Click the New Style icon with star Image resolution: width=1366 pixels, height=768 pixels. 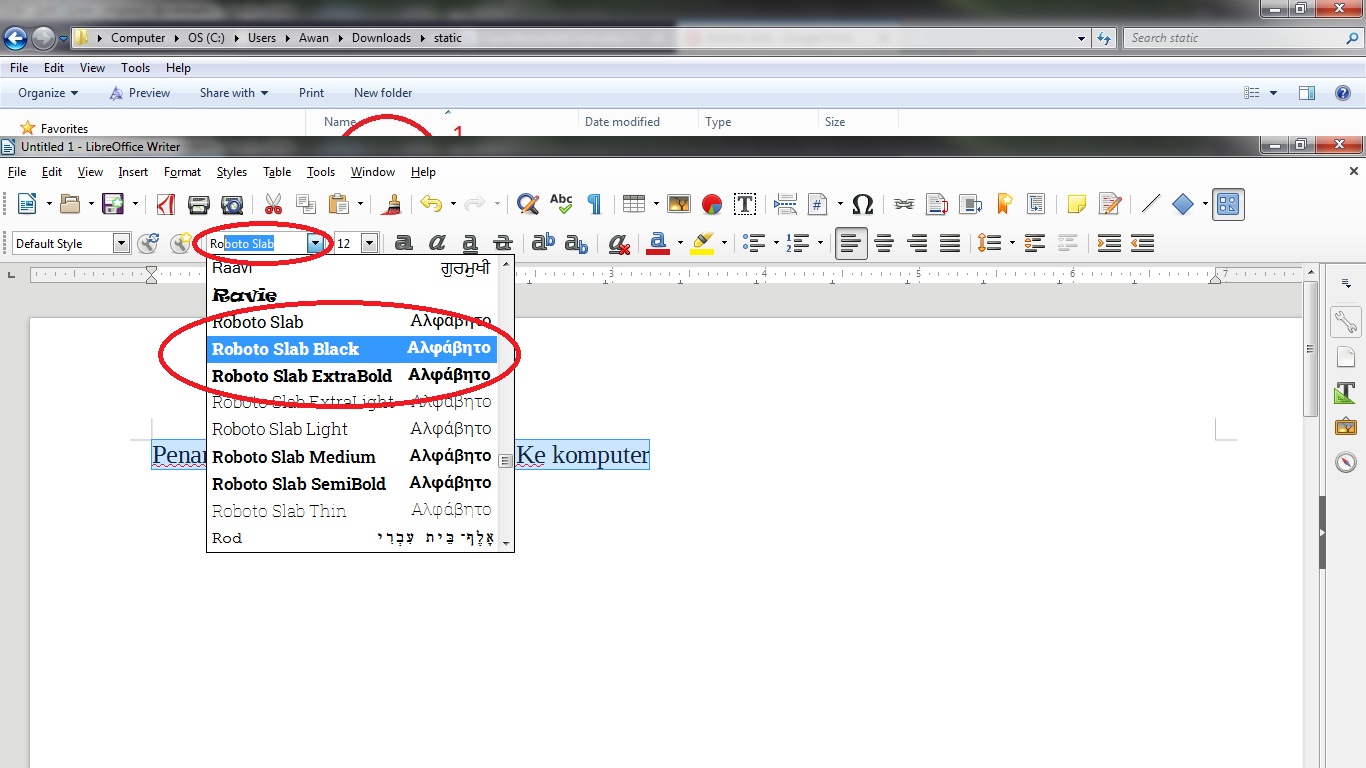point(180,243)
